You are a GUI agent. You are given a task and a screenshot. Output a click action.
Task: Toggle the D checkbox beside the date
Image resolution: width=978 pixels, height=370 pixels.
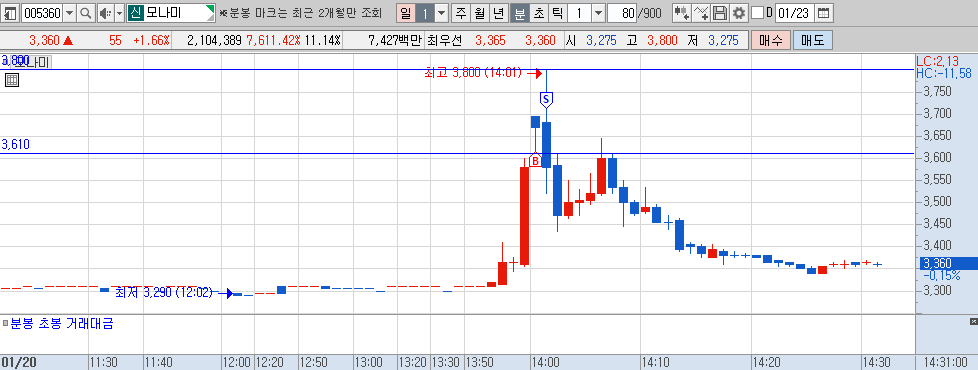point(757,12)
